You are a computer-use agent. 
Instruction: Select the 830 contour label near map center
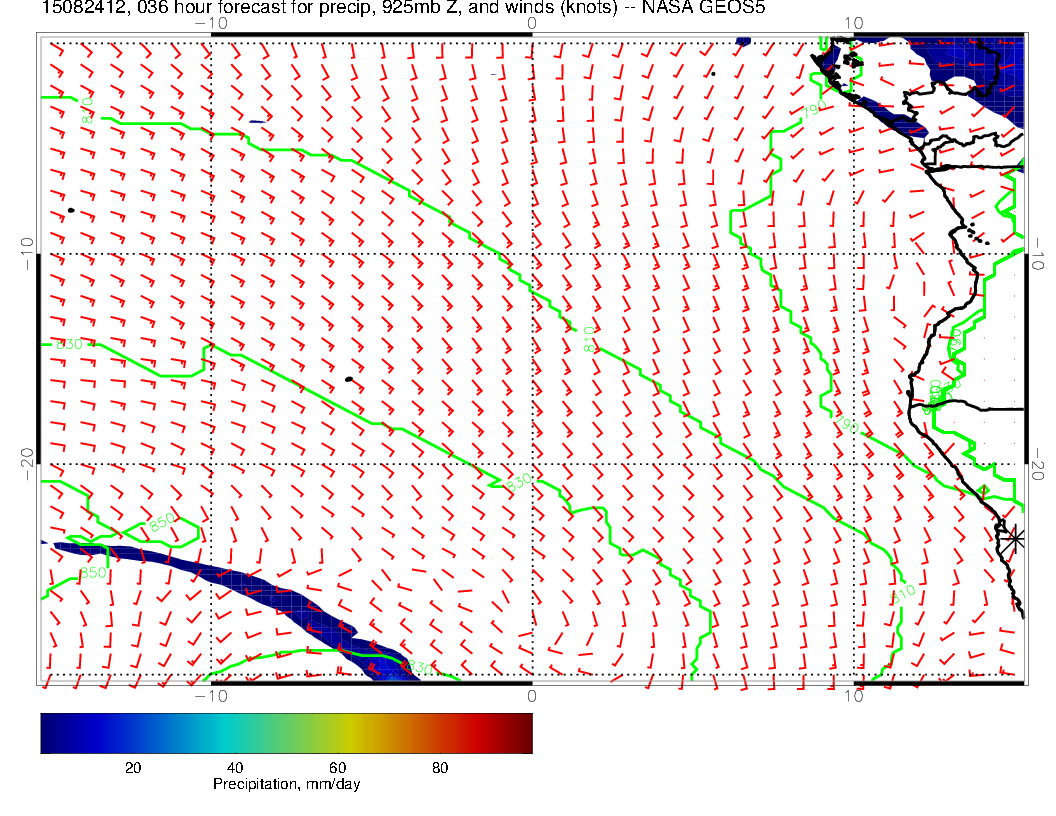pyautogui.click(x=519, y=482)
